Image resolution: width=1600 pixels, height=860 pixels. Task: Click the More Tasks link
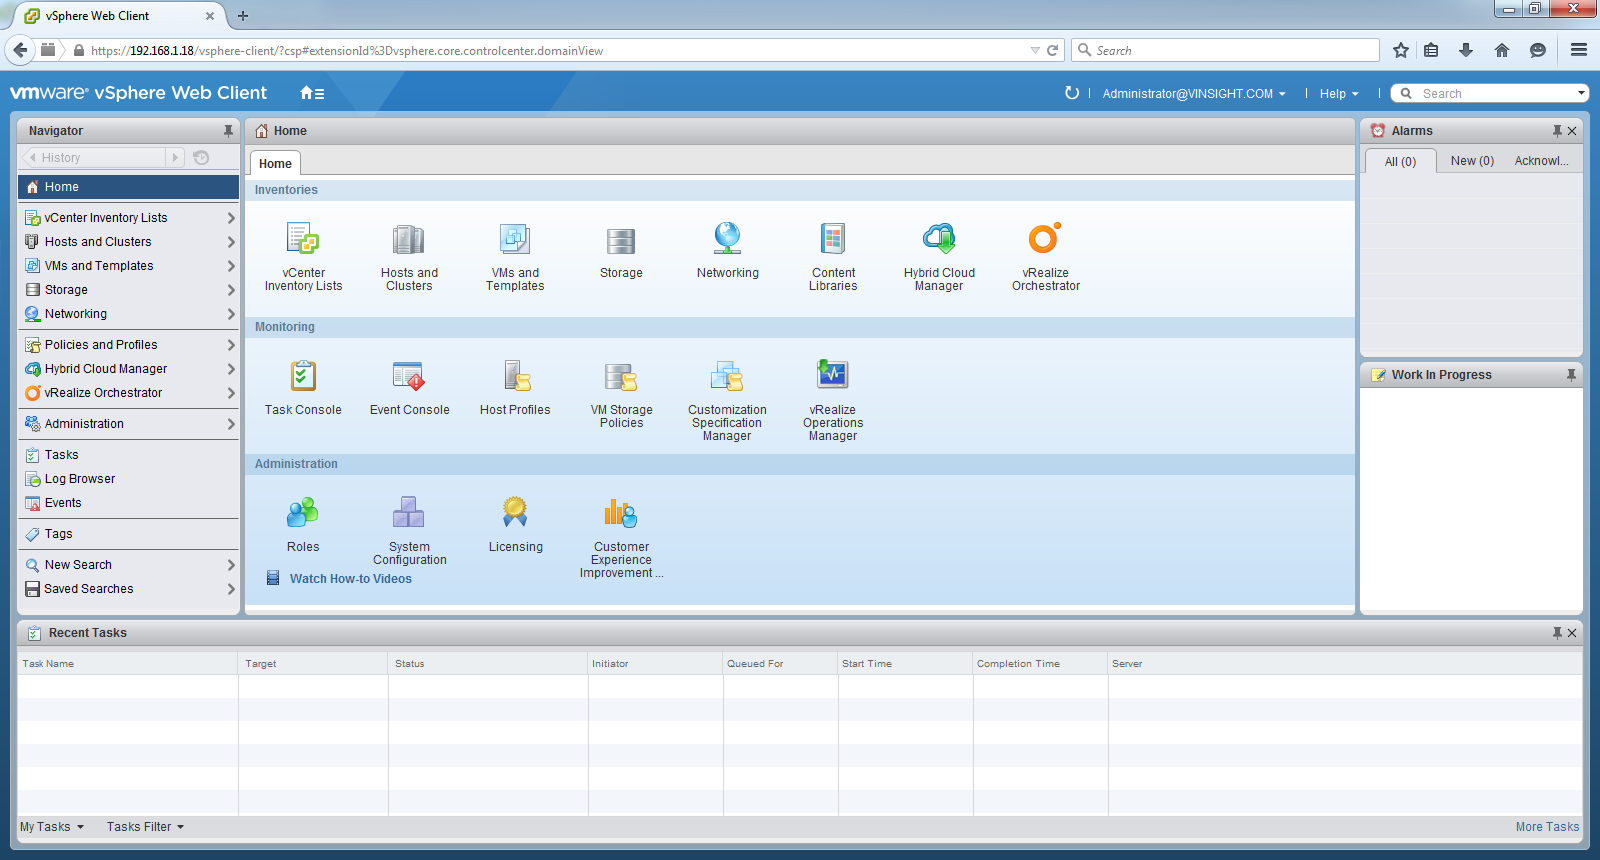point(1547,827)
